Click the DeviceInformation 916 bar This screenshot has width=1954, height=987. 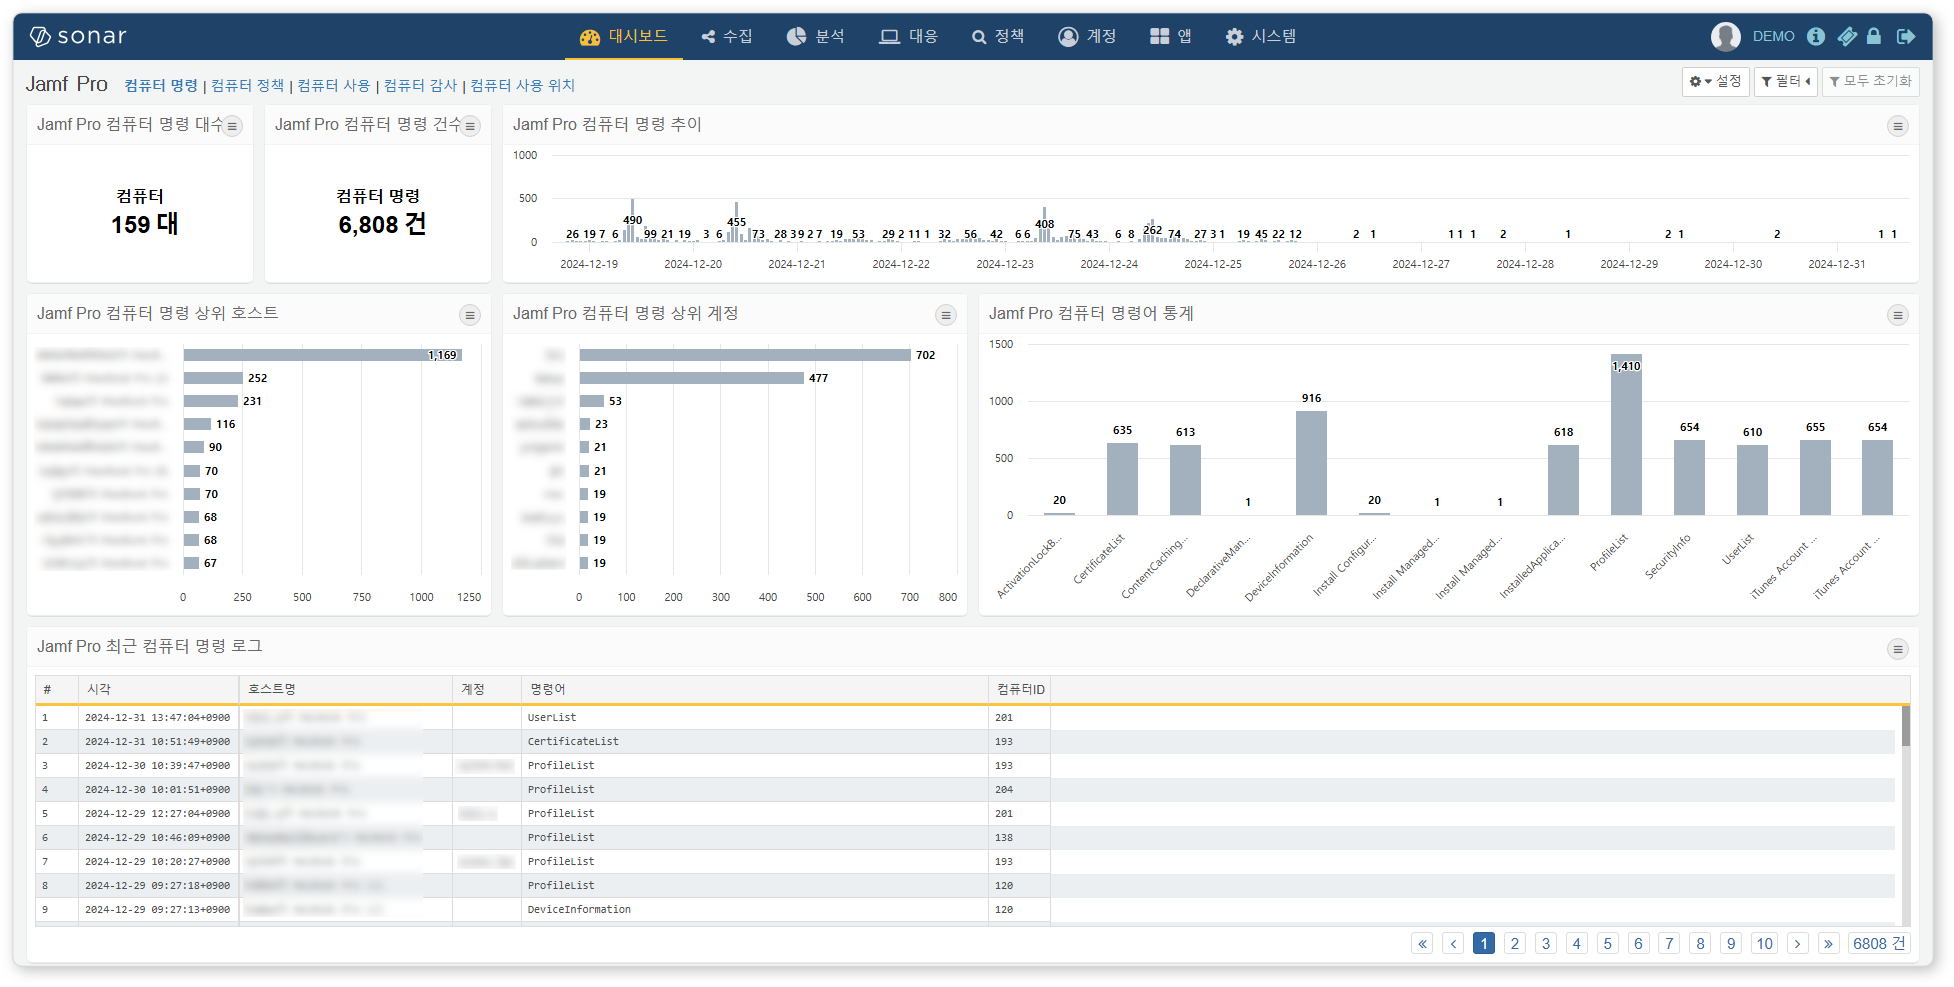coord(1311,463)
